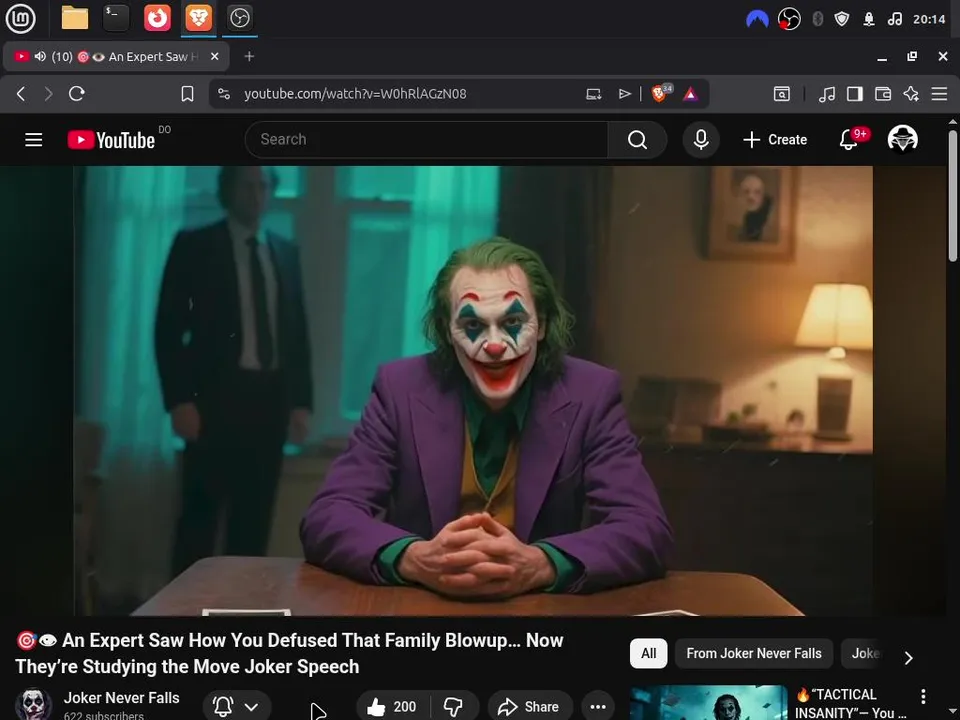This screenshot has width=960, height=720.
Task: View site information icon in address bar
Action: 224,94
